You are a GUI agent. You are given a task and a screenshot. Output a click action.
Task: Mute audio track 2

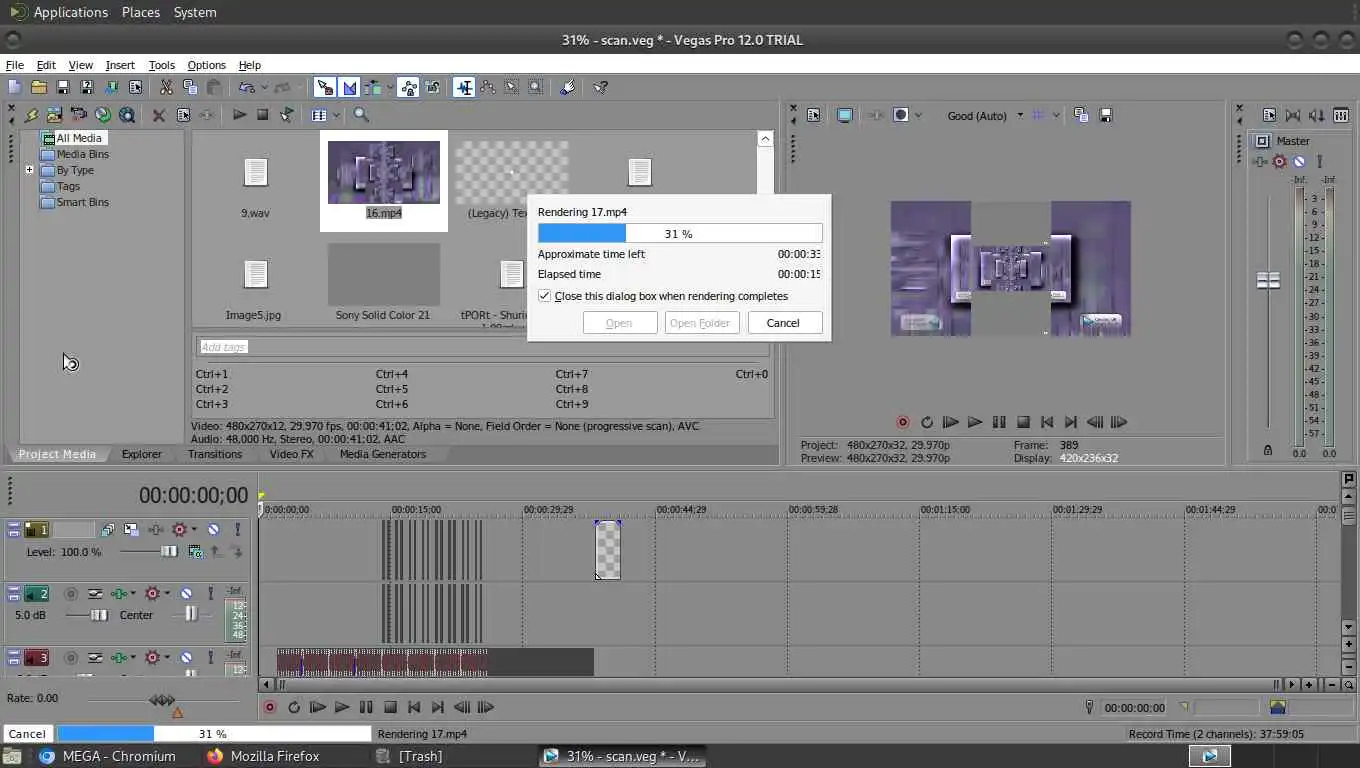186,594
